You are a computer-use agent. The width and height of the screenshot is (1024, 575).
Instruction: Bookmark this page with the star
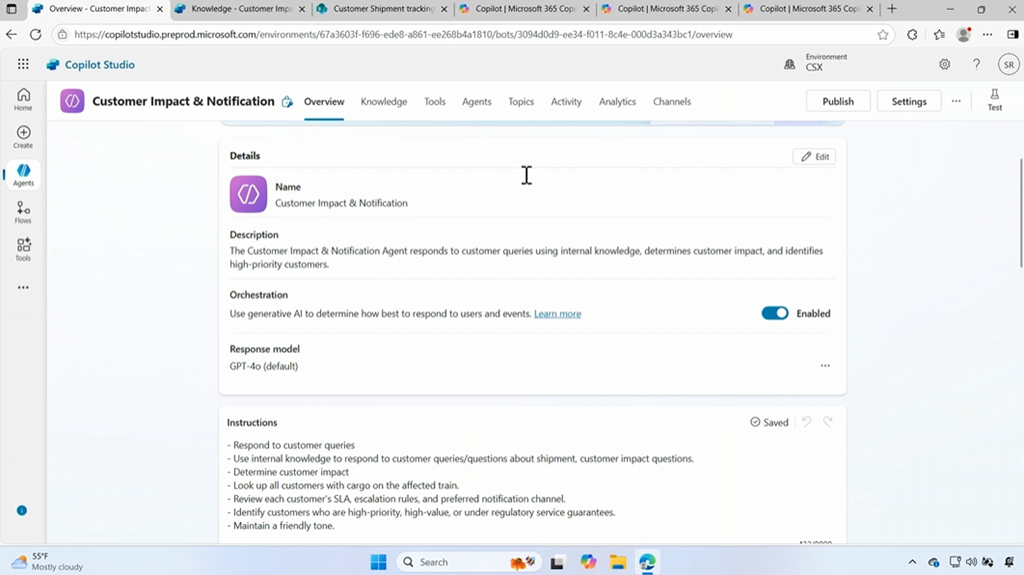pos(883,35)
